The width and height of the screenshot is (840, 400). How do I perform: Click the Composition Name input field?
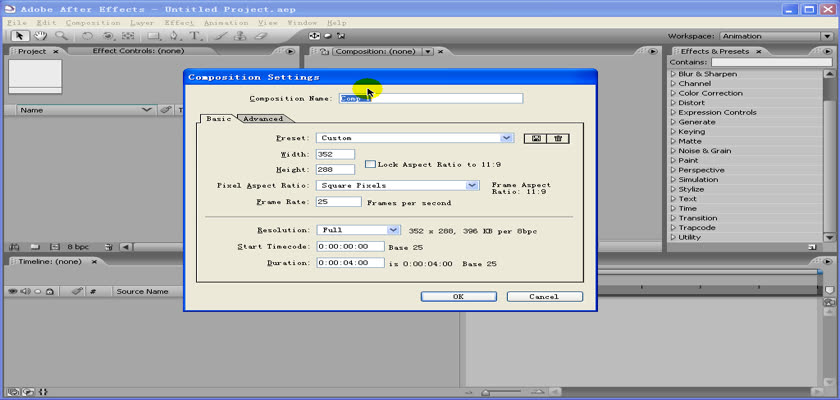431,99
